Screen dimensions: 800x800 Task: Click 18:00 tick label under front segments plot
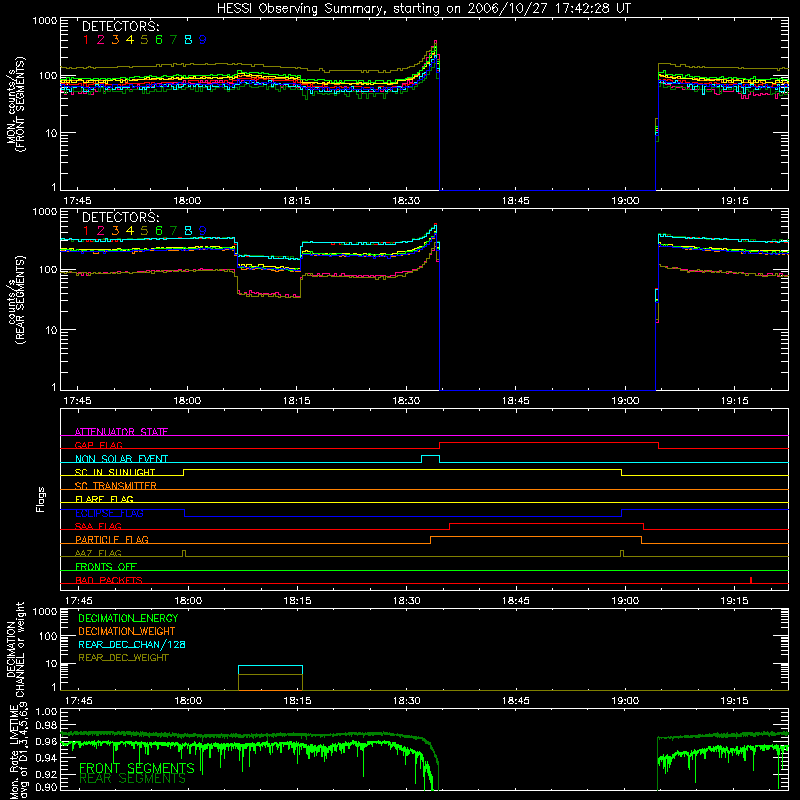[187, 201]
